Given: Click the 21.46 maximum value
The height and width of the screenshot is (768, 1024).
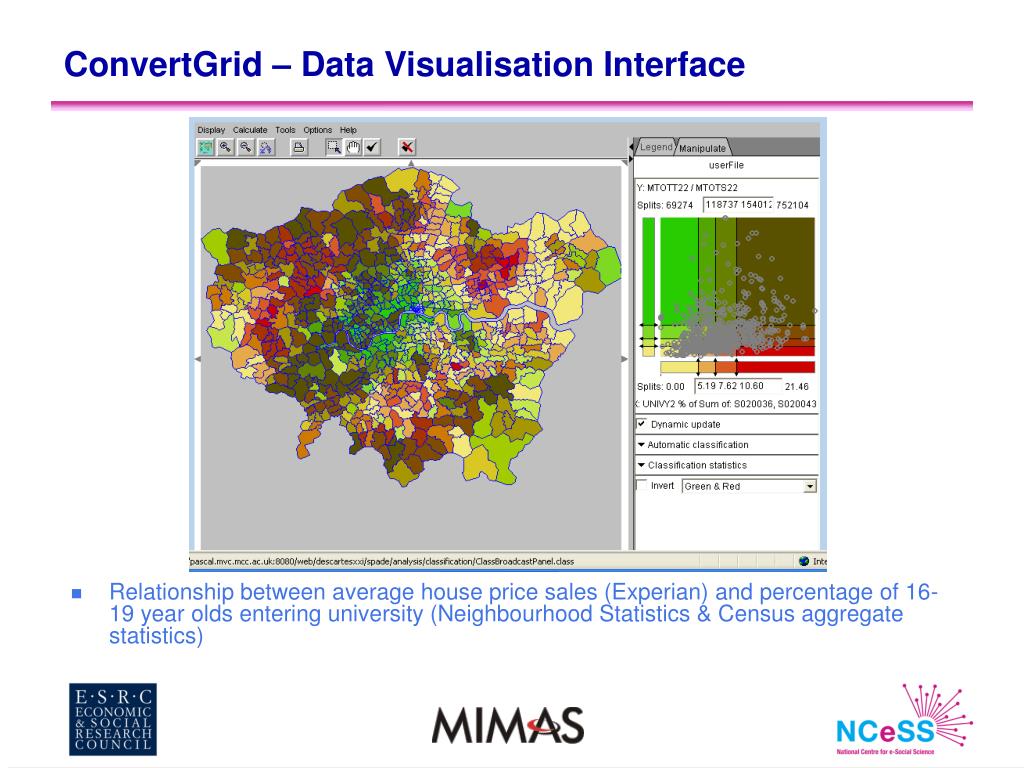Looking at the screenshot, I should point(797,387).
